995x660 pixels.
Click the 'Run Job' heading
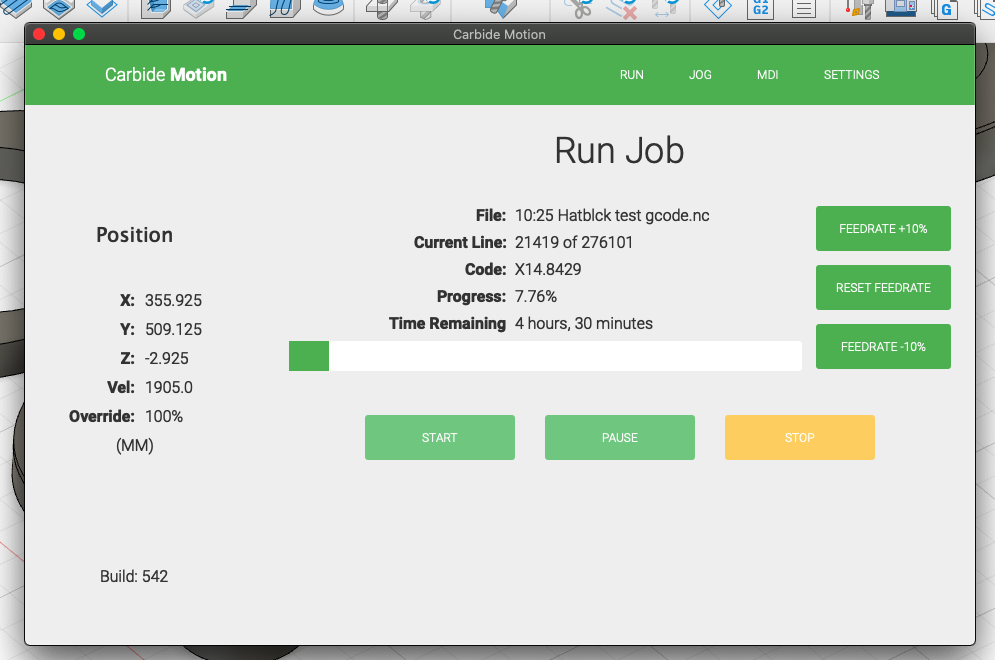pos(619,151)
